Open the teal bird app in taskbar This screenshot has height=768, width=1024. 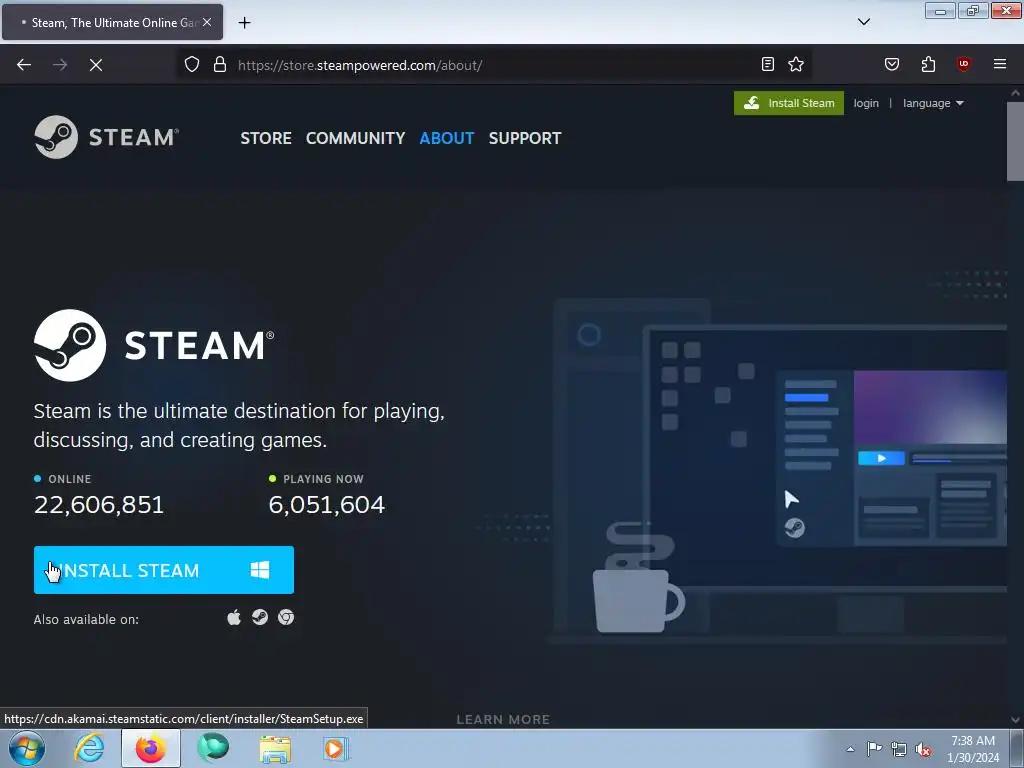(x=213, y=748)
